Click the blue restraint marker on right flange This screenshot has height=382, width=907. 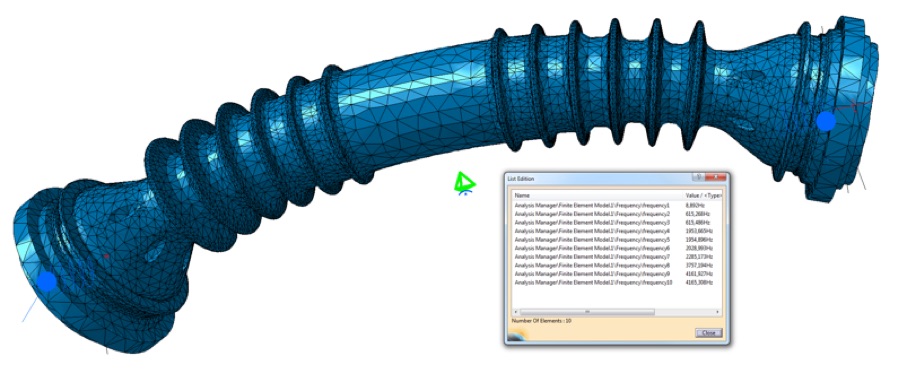click(x=825, y=122)
